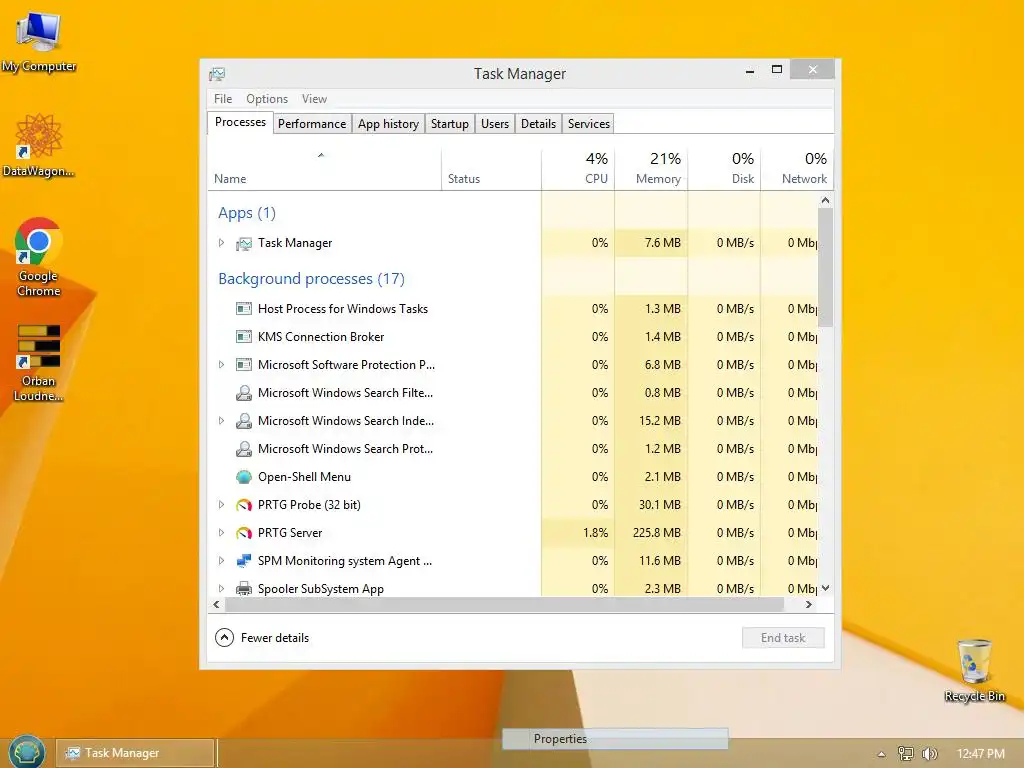Screen dimensions: 1024x768
Task: Click the Task Manager title bar icon
Action: 217,74
